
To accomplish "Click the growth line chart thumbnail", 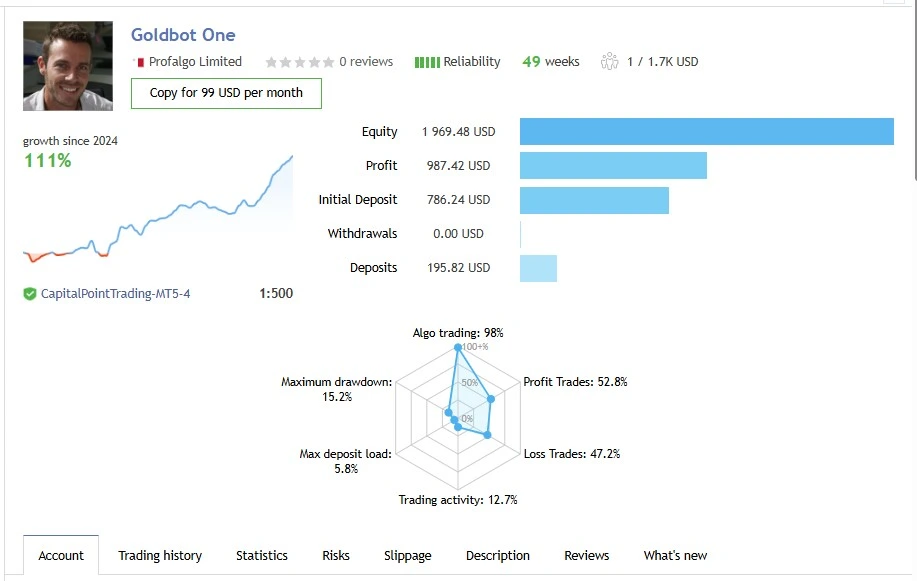I will (x=158, y=210).
